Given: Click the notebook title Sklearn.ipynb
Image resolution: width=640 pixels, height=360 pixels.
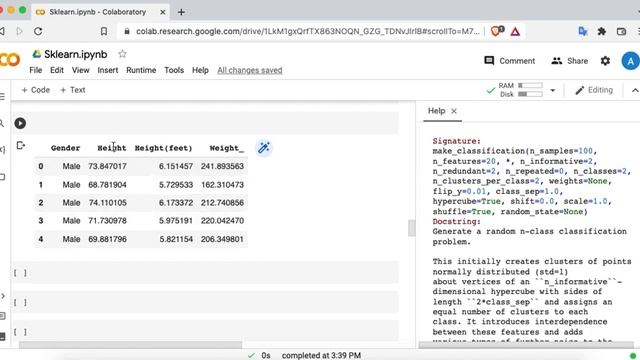Looking at the screenshot, I should (76, 54).
